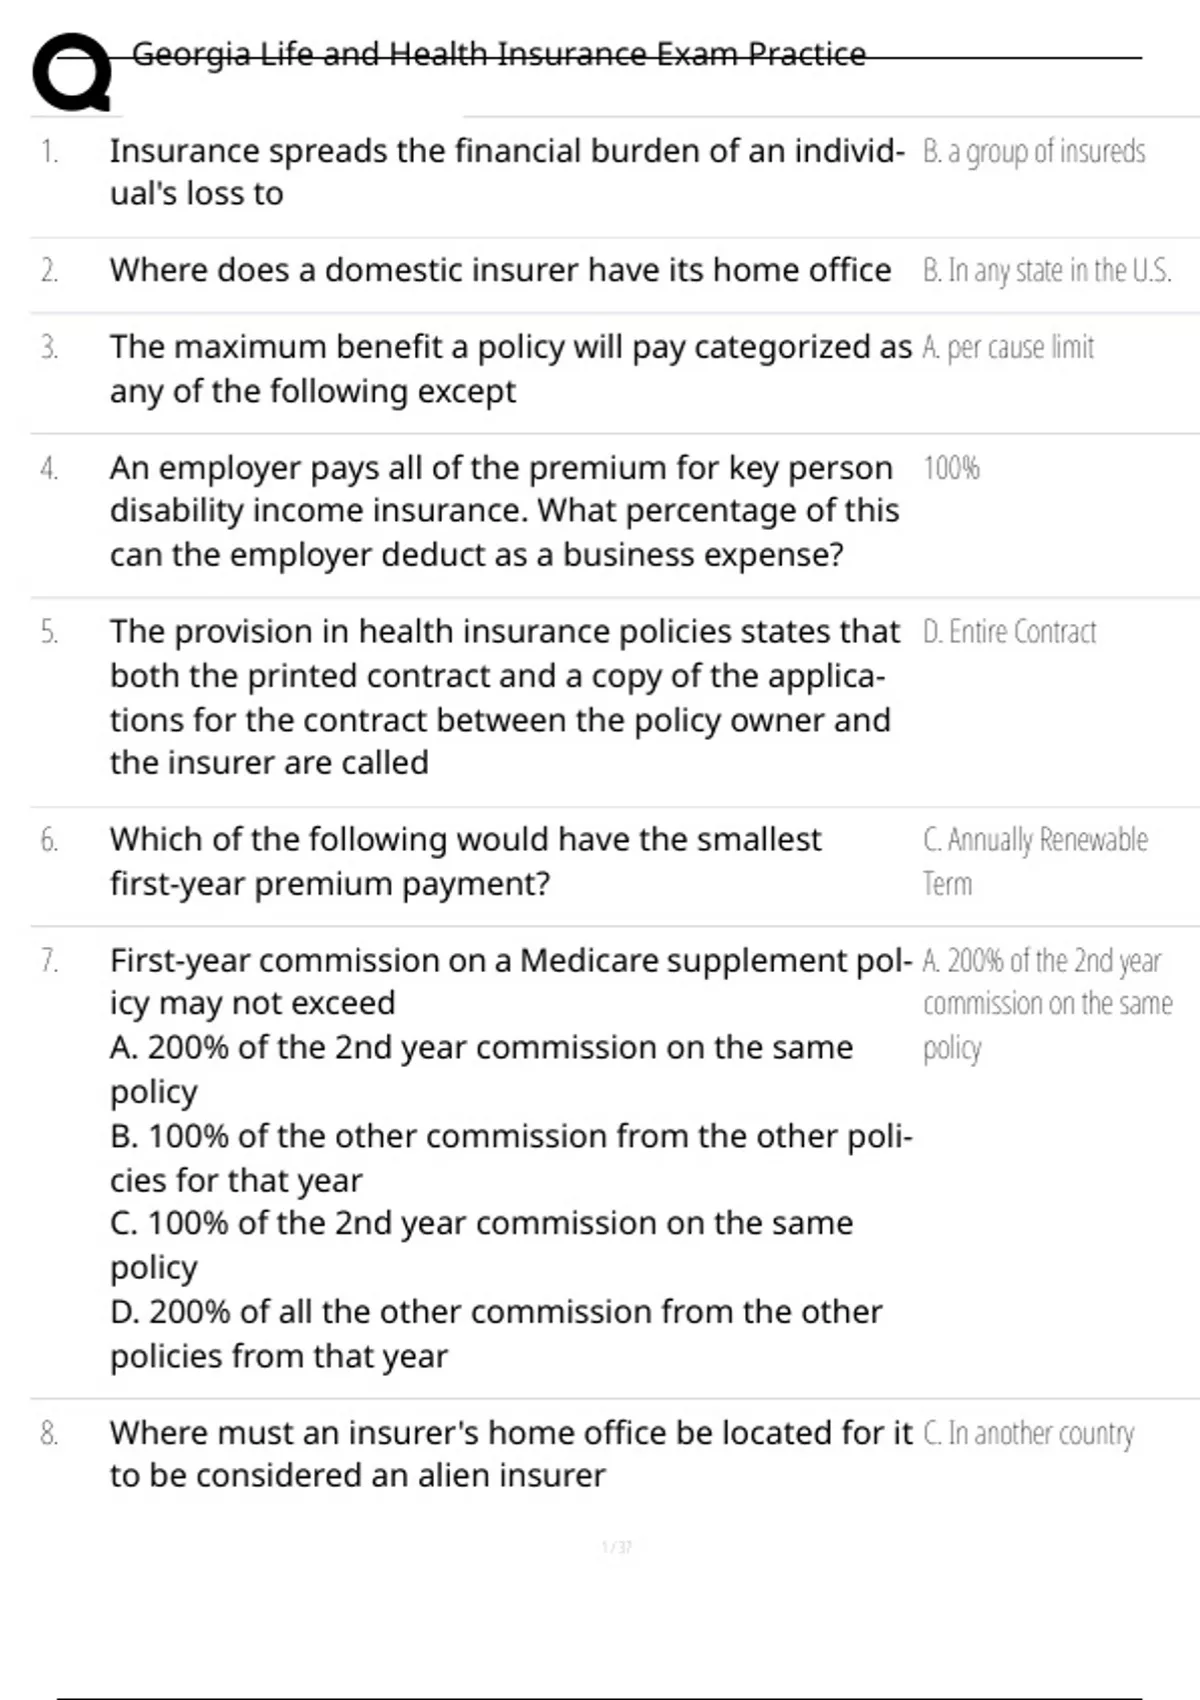This screenshot has width=1200, height=1700.
Task: Click option B about 100% other commission
Action: [510, 1158]
